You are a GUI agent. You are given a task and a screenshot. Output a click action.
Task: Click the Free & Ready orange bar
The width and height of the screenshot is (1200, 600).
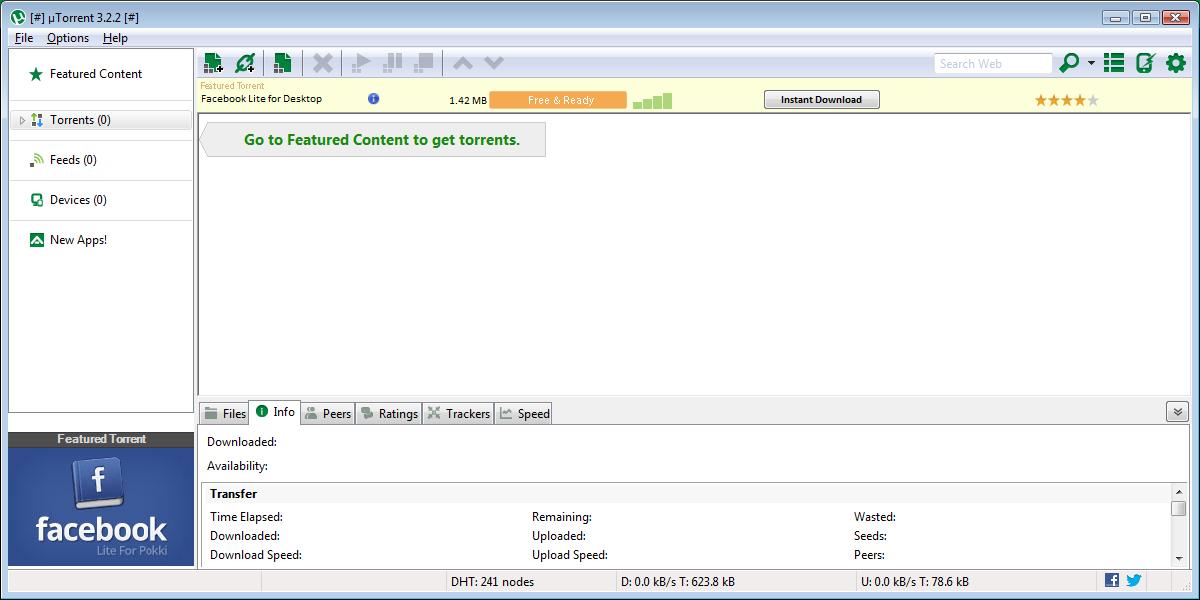click(x=558, y=100)
